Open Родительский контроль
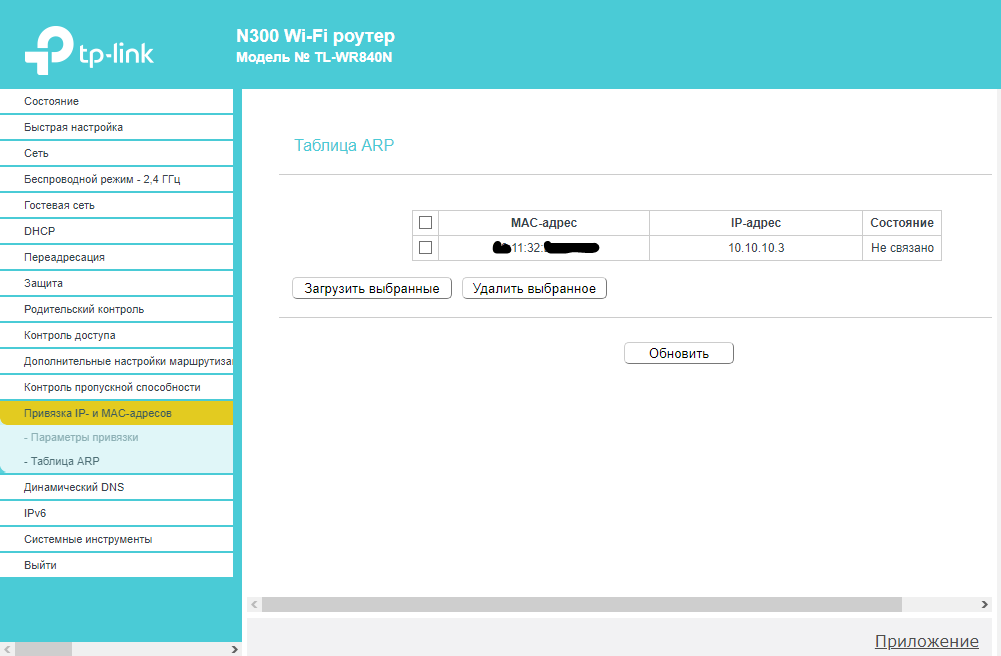 click(x=116, y=309)
